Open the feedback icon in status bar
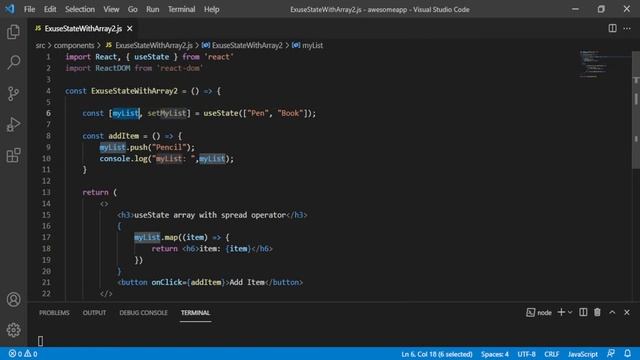Screen dimensions: 640x360 click(x=611, y=353)
